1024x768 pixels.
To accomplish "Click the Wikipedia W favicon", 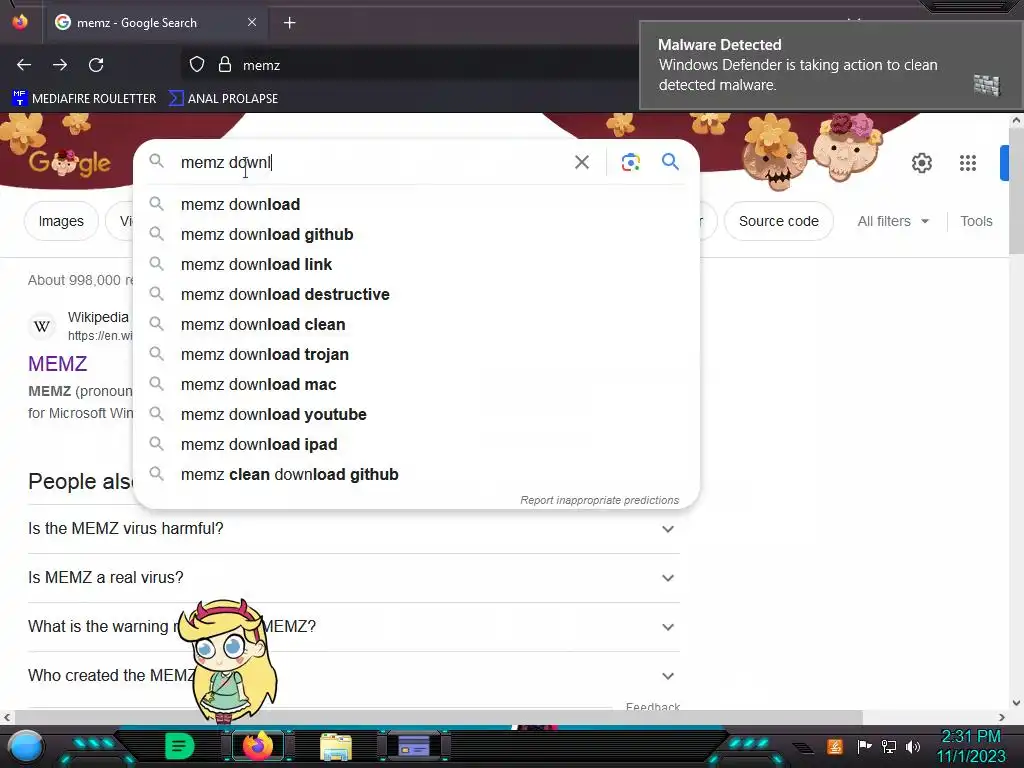I will point(42,326).
